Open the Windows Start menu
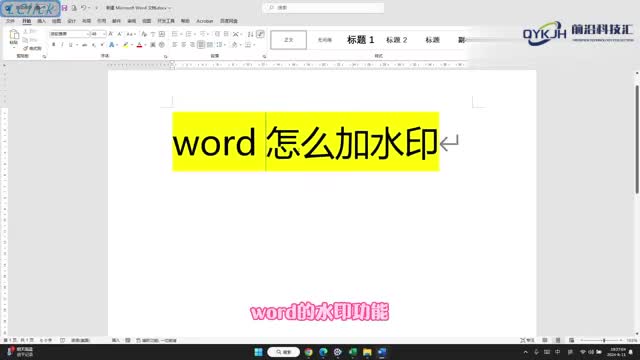This screenshot has width=640, height=360. point(258,352)
